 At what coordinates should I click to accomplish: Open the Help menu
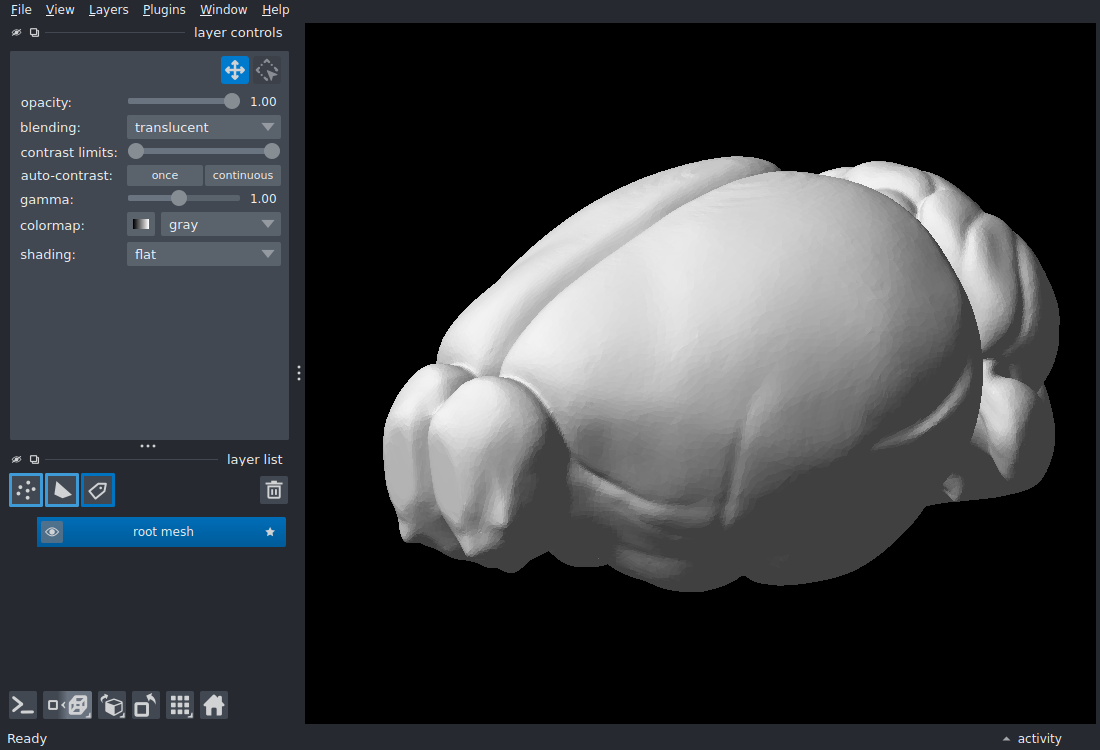tap(275, 10)
